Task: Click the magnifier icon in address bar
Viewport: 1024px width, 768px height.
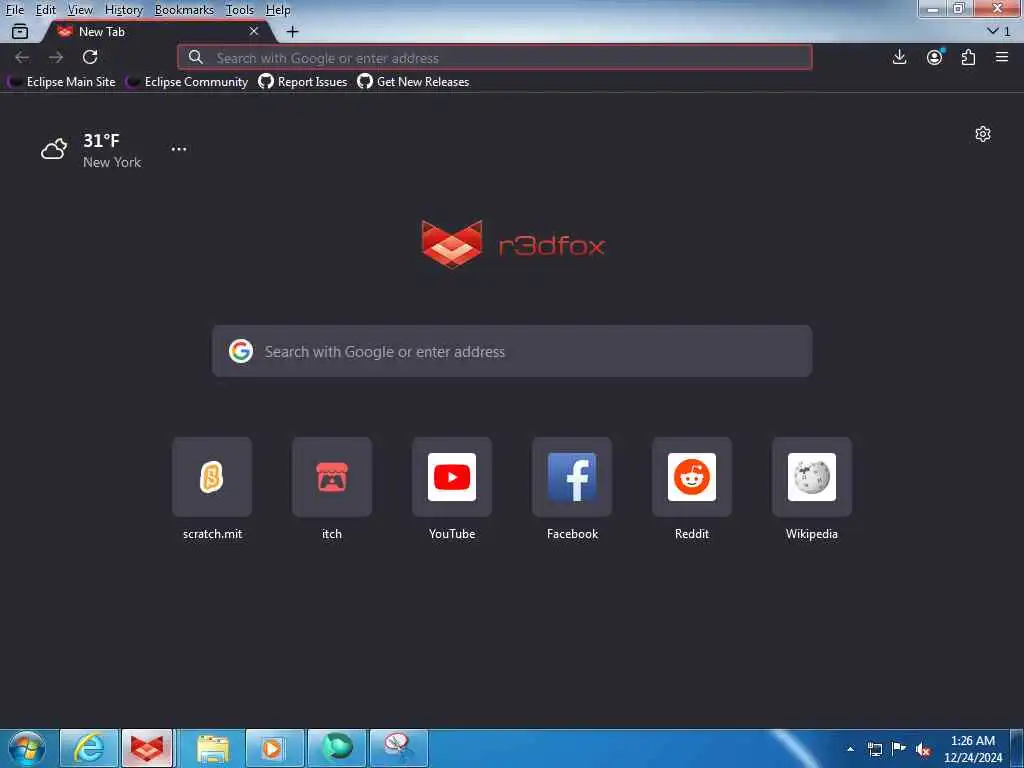Action: (195, 57)
